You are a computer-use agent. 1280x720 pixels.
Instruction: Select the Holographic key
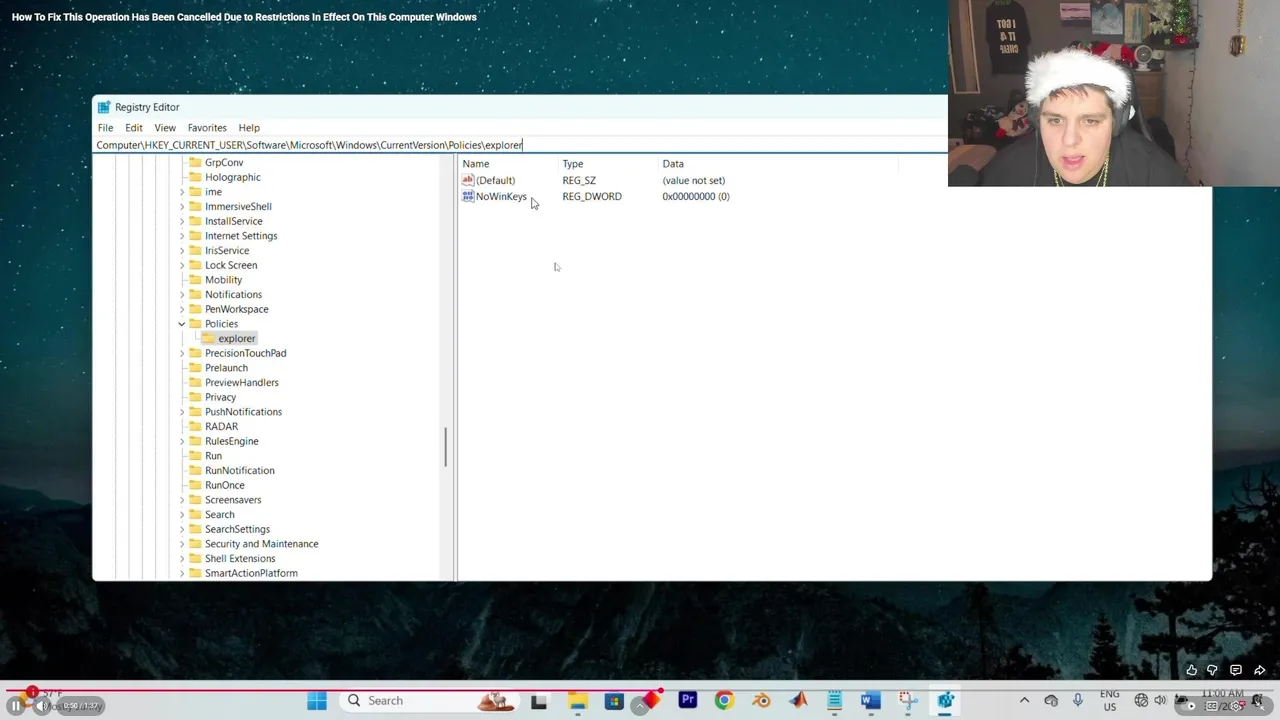tap(232, 177)
